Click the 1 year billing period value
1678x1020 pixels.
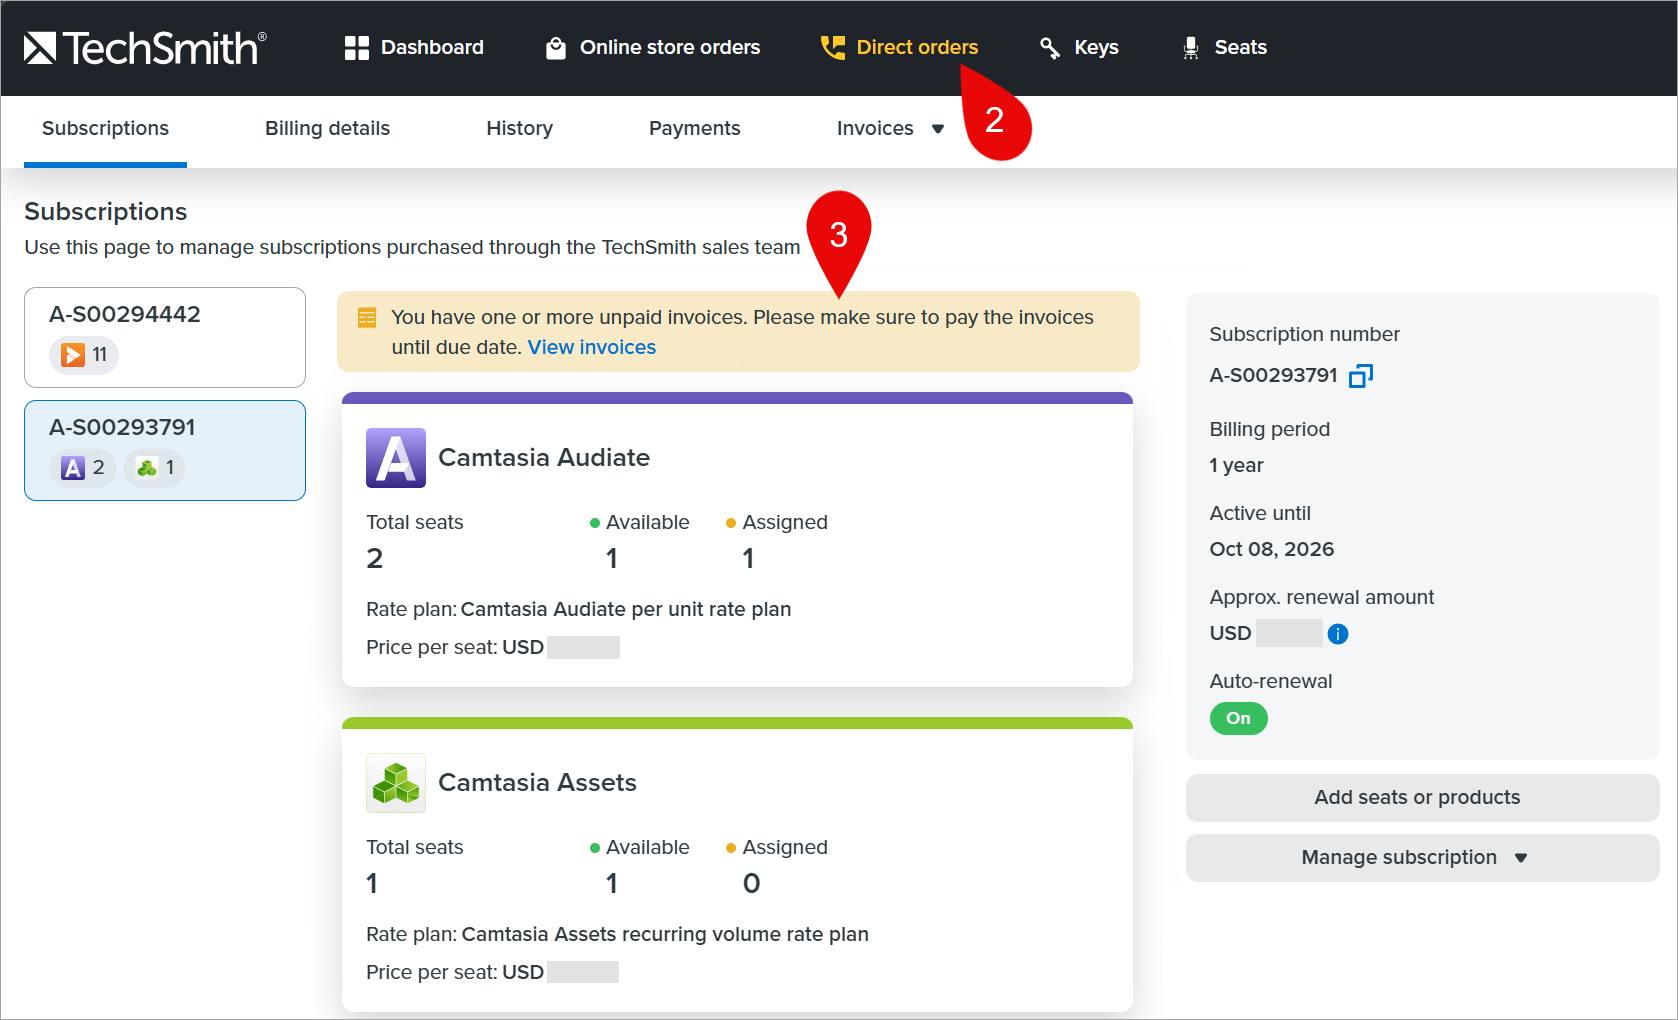[x=1237, y=466]
